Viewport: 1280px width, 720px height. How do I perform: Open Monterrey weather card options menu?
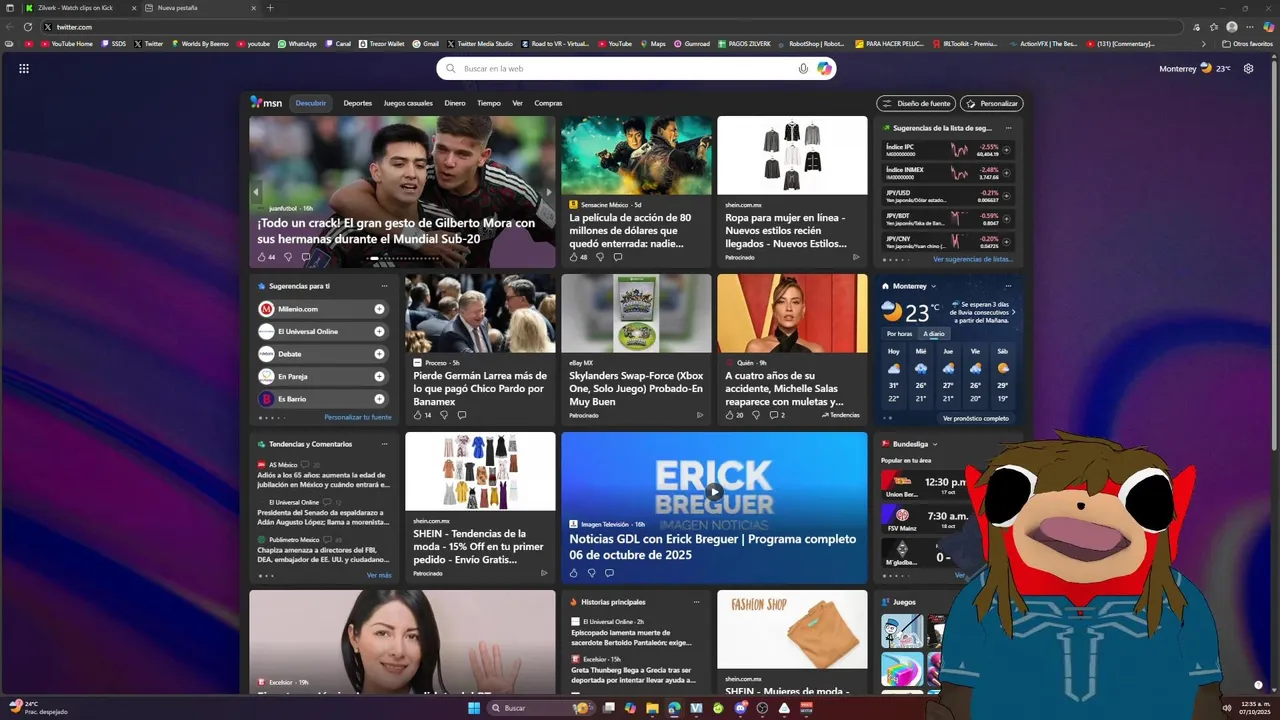tap(1008, 286)
